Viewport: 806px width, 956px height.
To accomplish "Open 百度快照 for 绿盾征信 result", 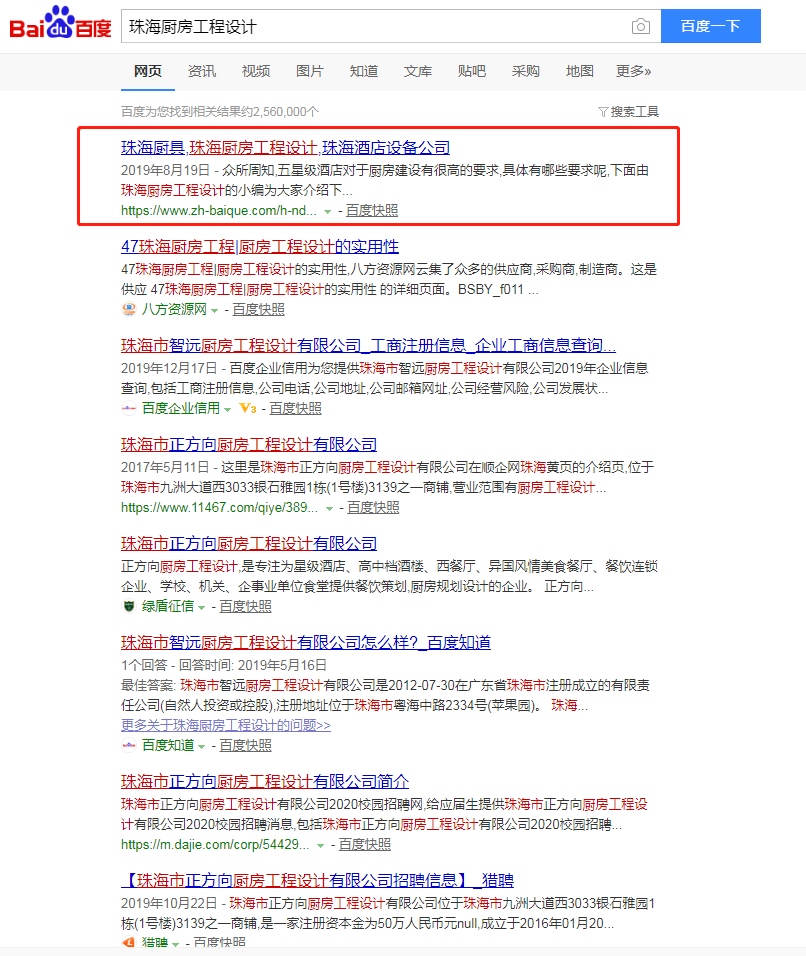I will (x=246, y=606).
